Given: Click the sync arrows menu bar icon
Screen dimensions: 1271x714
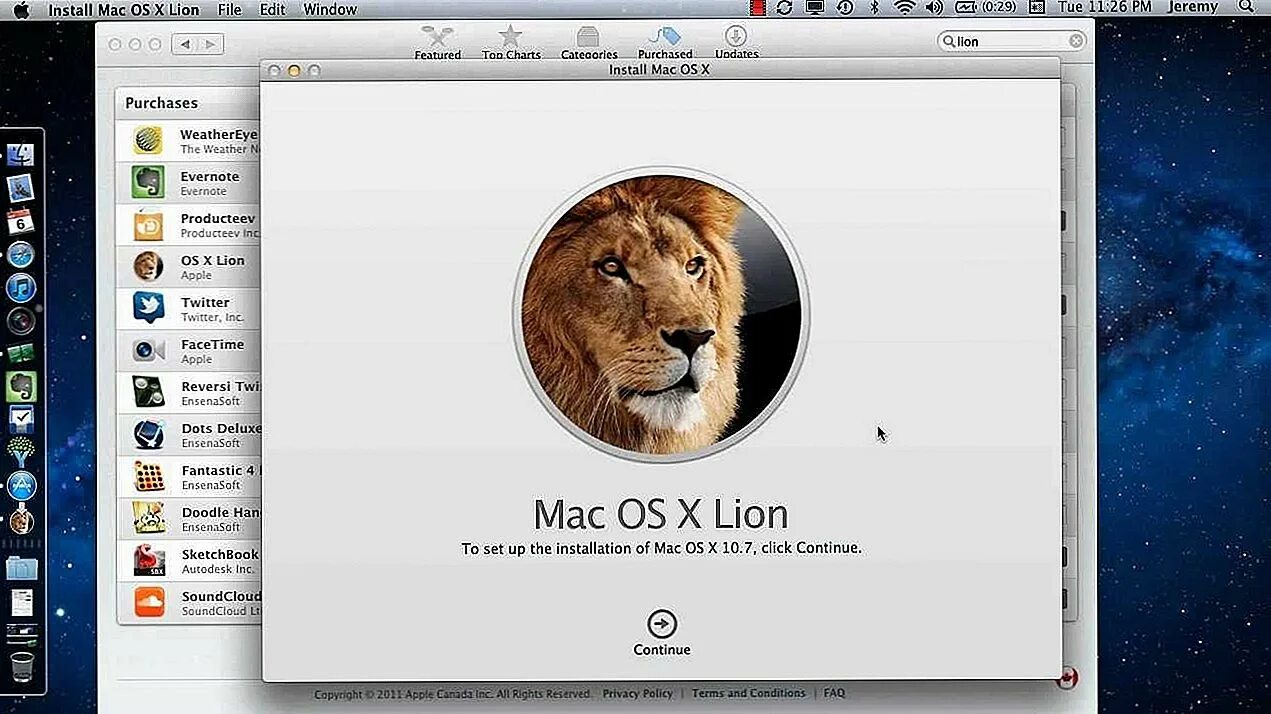Looking at the screenshot, I should [785, 8].
